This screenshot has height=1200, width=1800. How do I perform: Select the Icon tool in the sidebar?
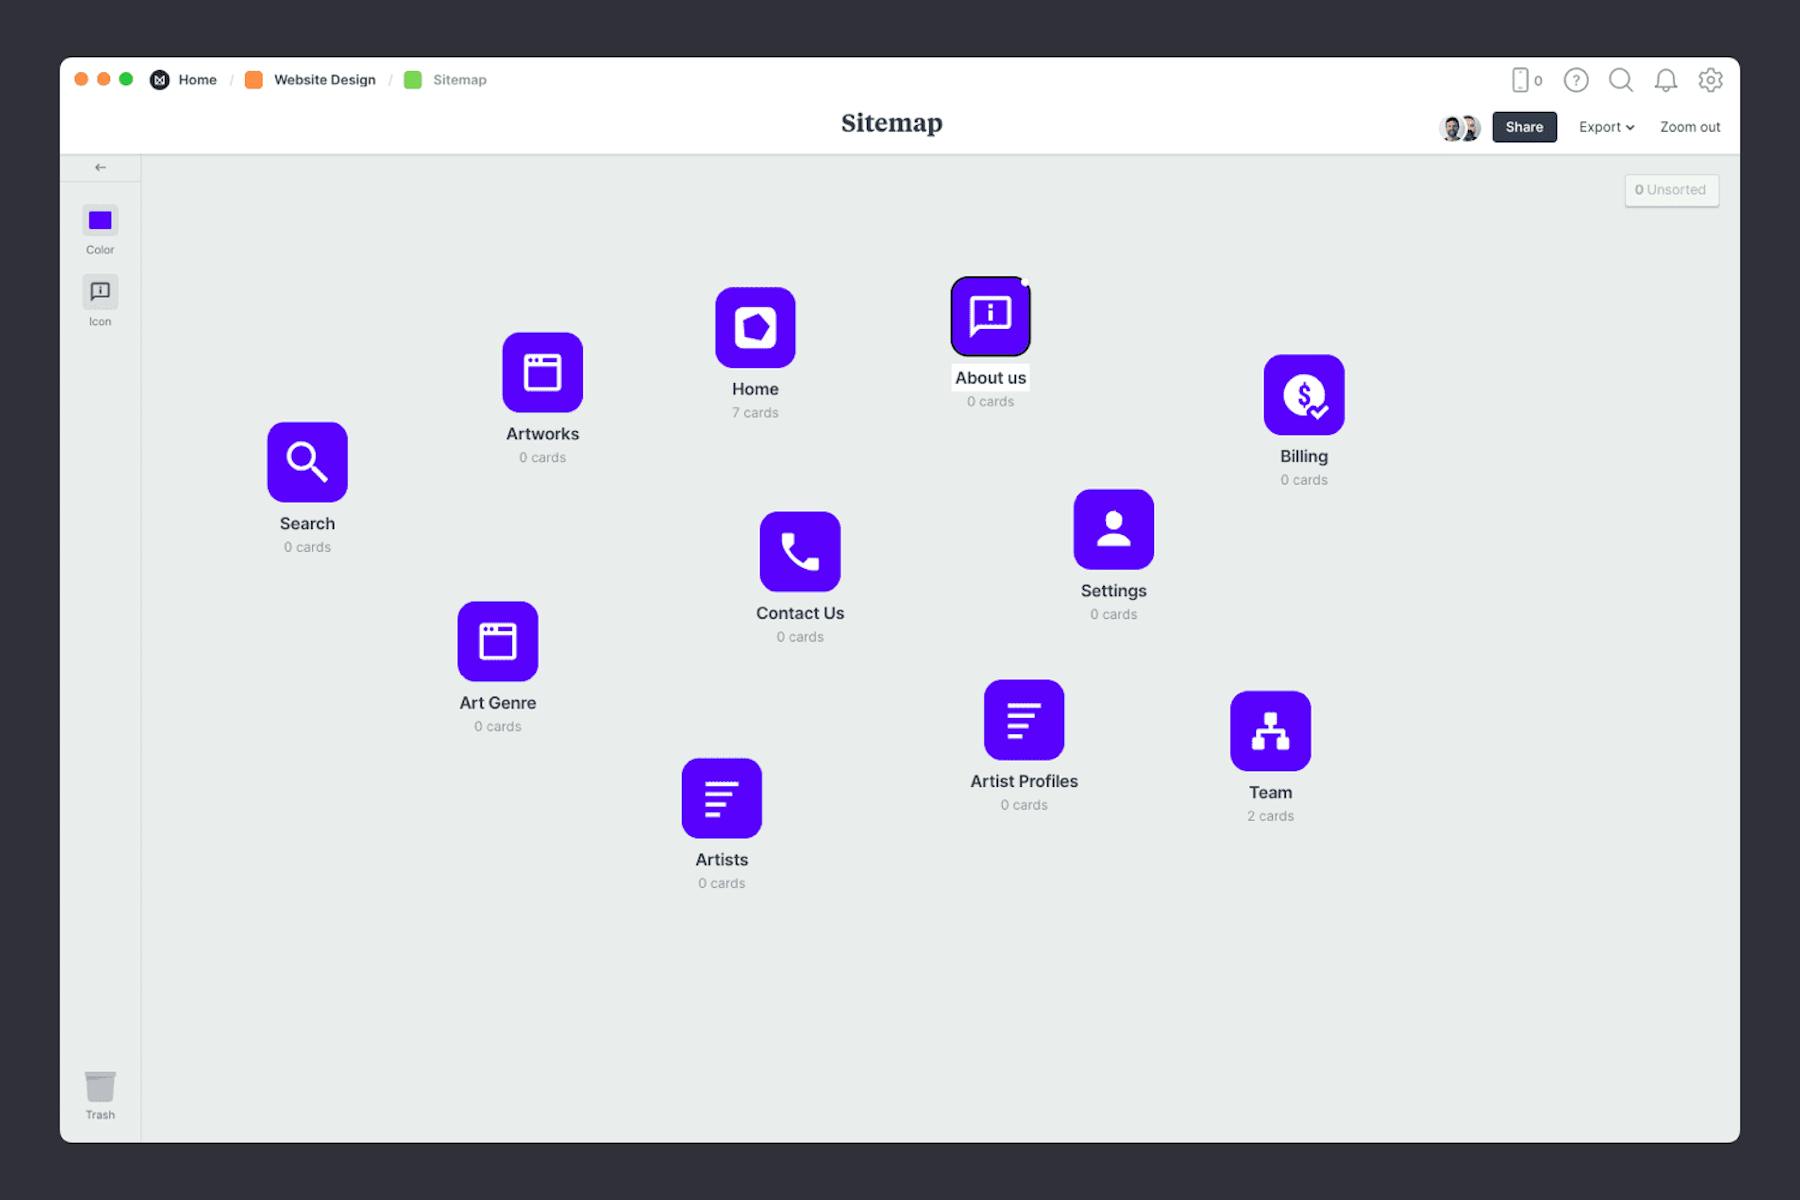(x=99, y=292)
